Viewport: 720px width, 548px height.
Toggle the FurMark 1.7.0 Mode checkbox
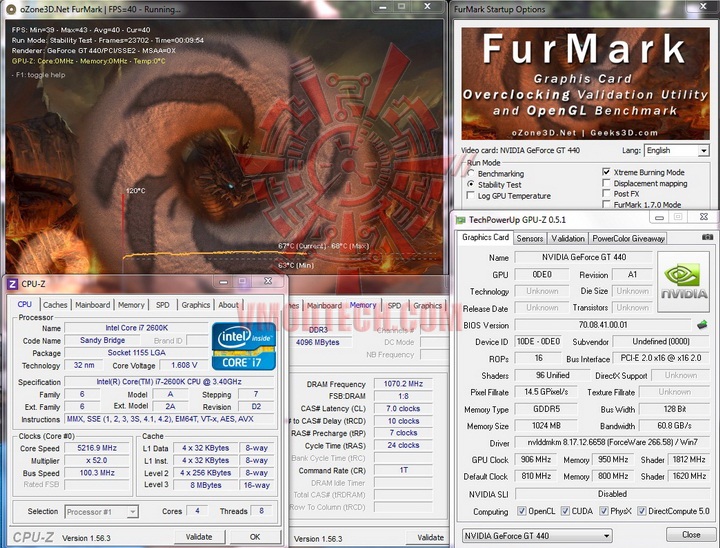coord(606,204)
